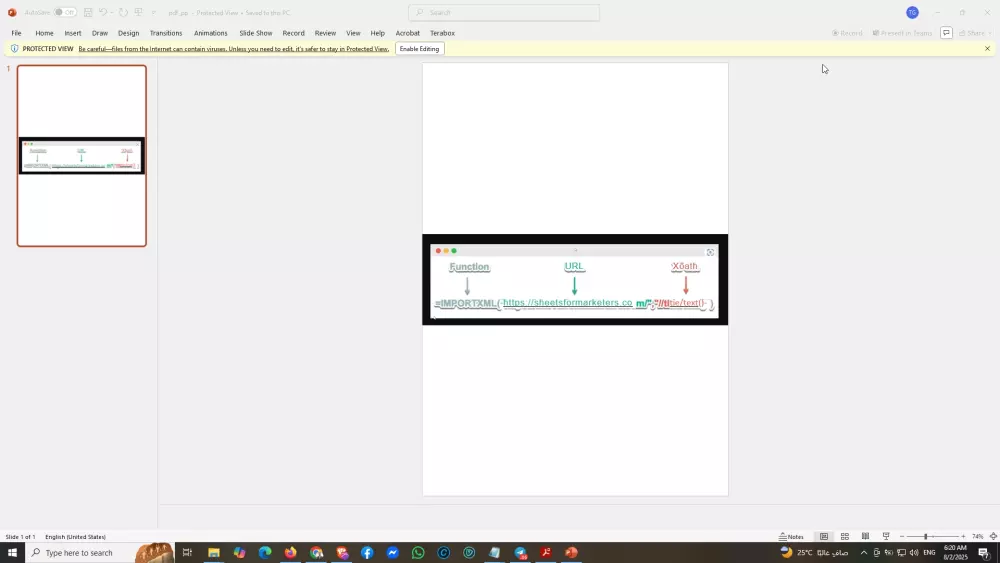1000x563 pixels.
Task: Click the zoom out minus button
Action: 902,537
